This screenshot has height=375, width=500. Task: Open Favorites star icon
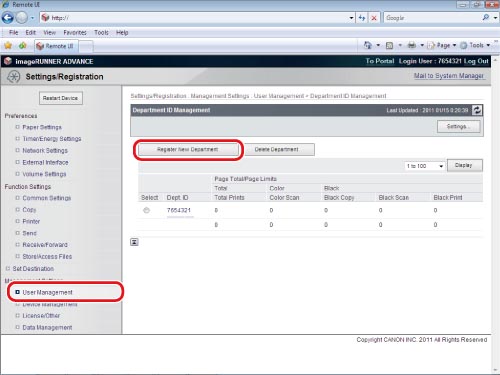(8, 46)
